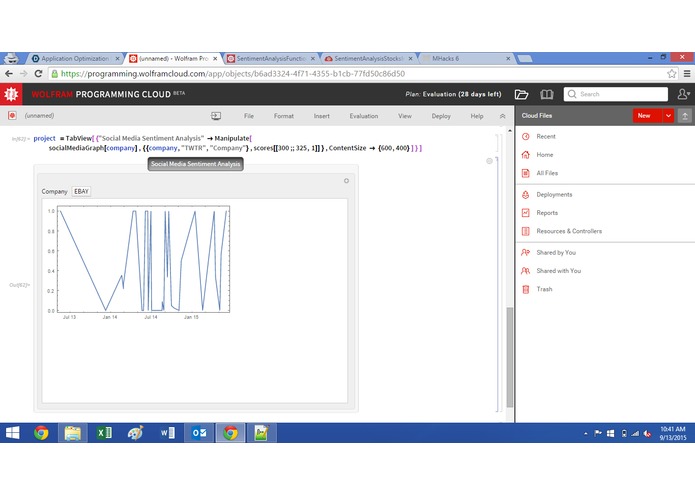Open the Help menu
The width and height of the screenshot is (695, 494).
point(477,116)
